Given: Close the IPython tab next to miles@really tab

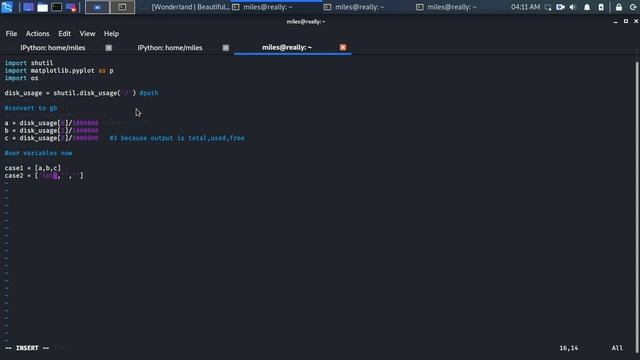Looking at the screenshot, I should click(x=226, y=48).
